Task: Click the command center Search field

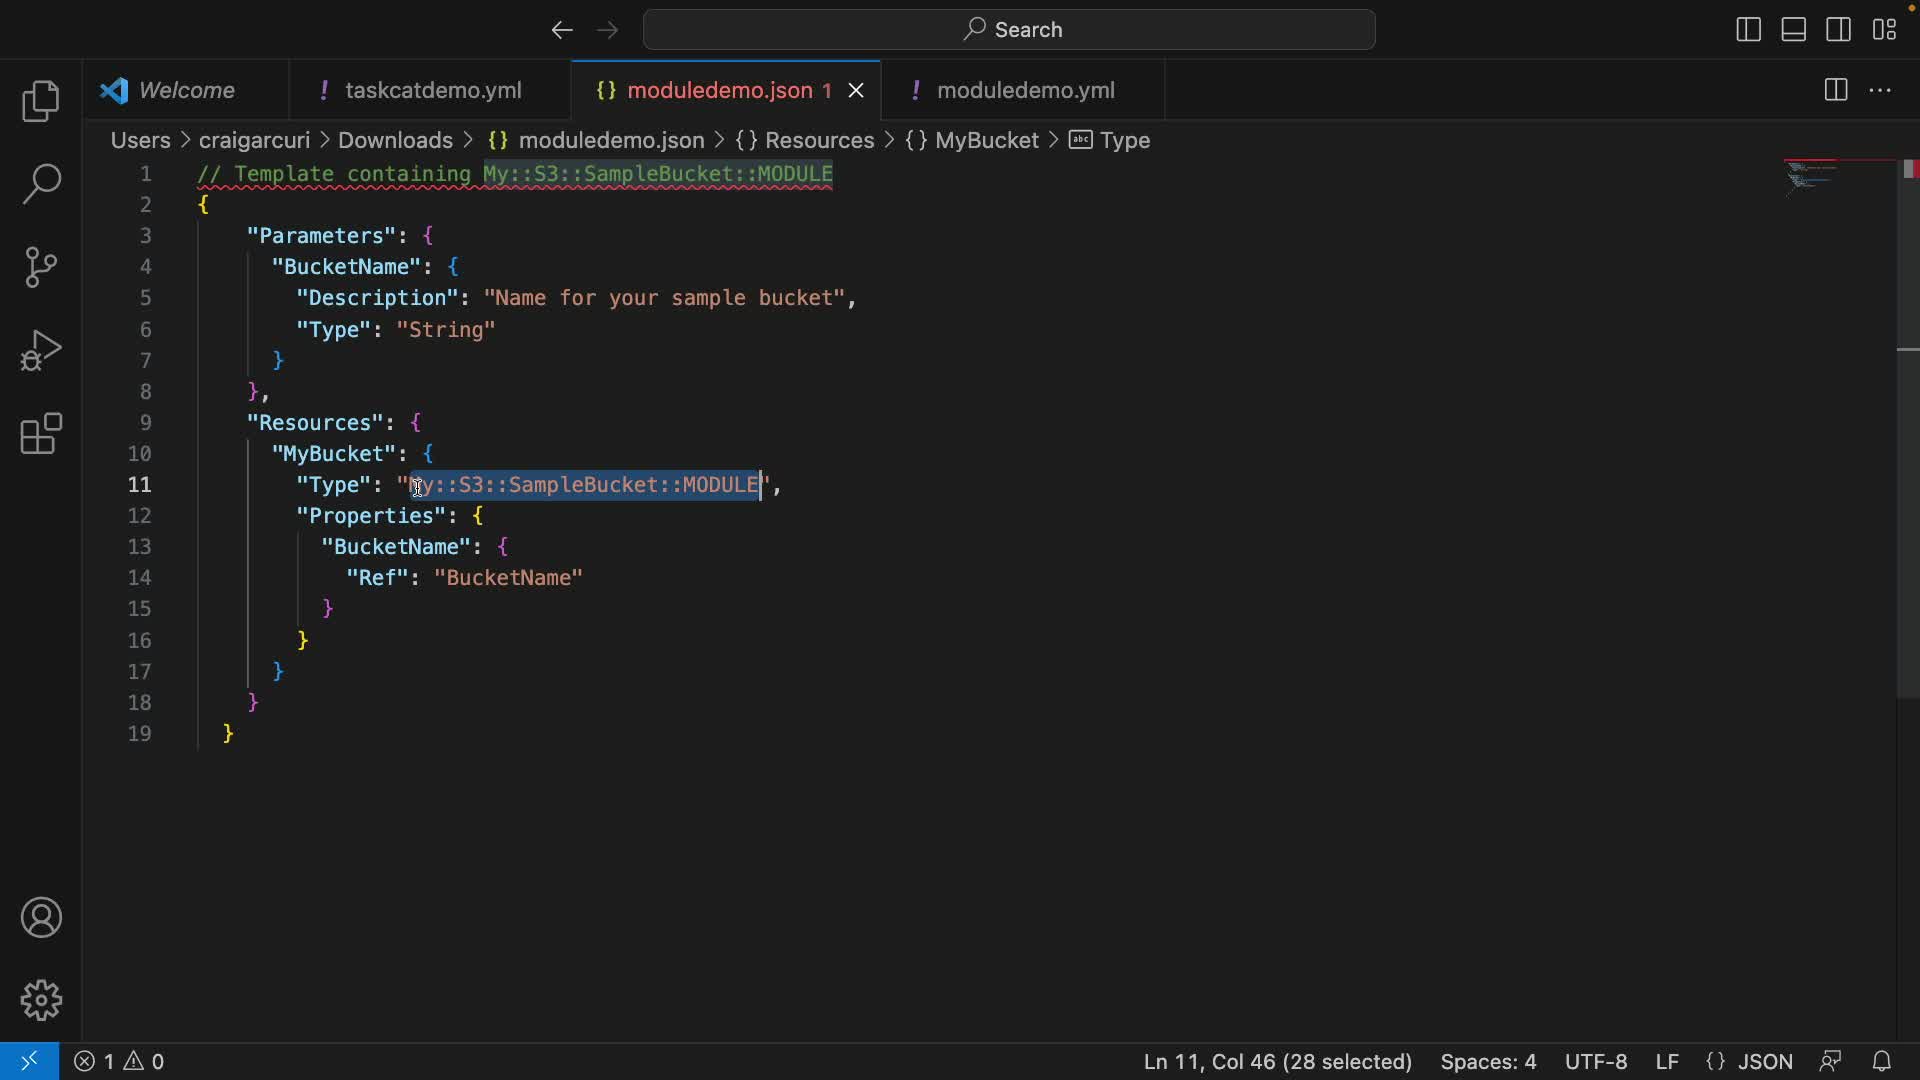Action: [x=1009, y=30]
